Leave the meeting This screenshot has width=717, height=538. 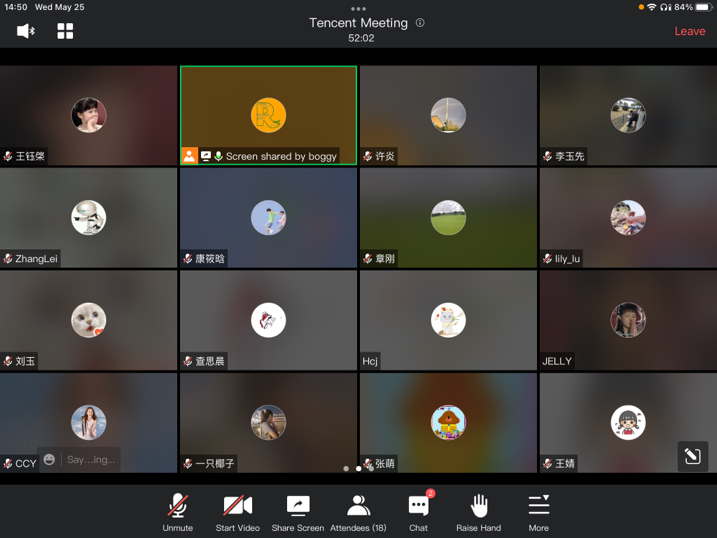689,31
